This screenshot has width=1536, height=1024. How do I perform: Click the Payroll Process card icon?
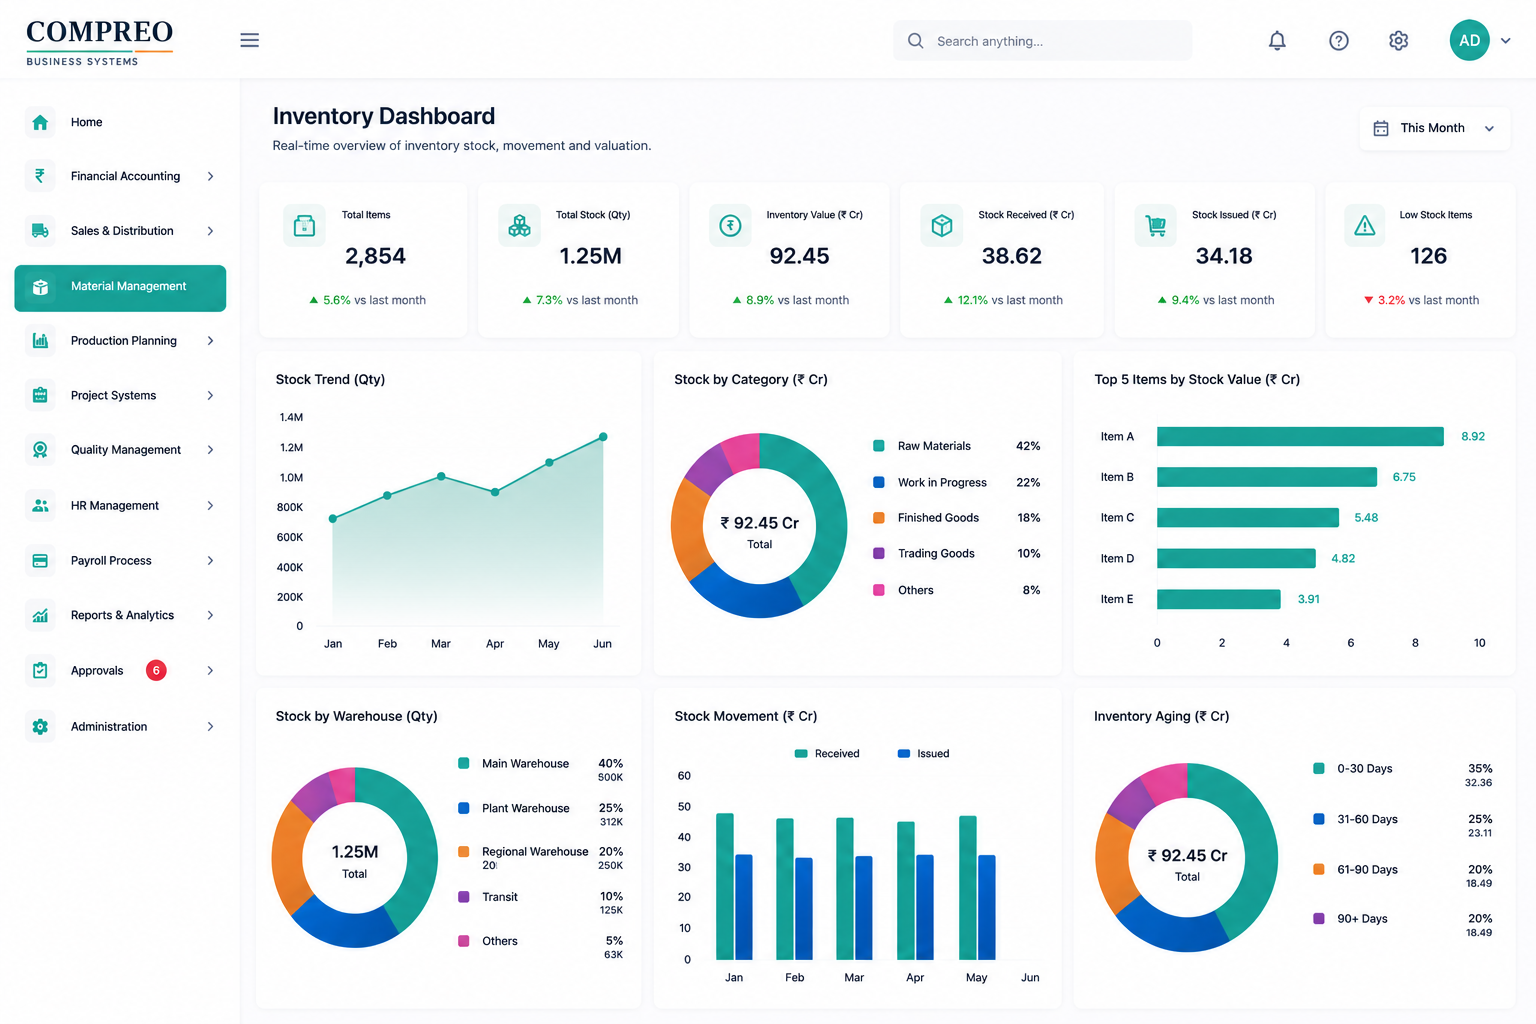(40, 560)
